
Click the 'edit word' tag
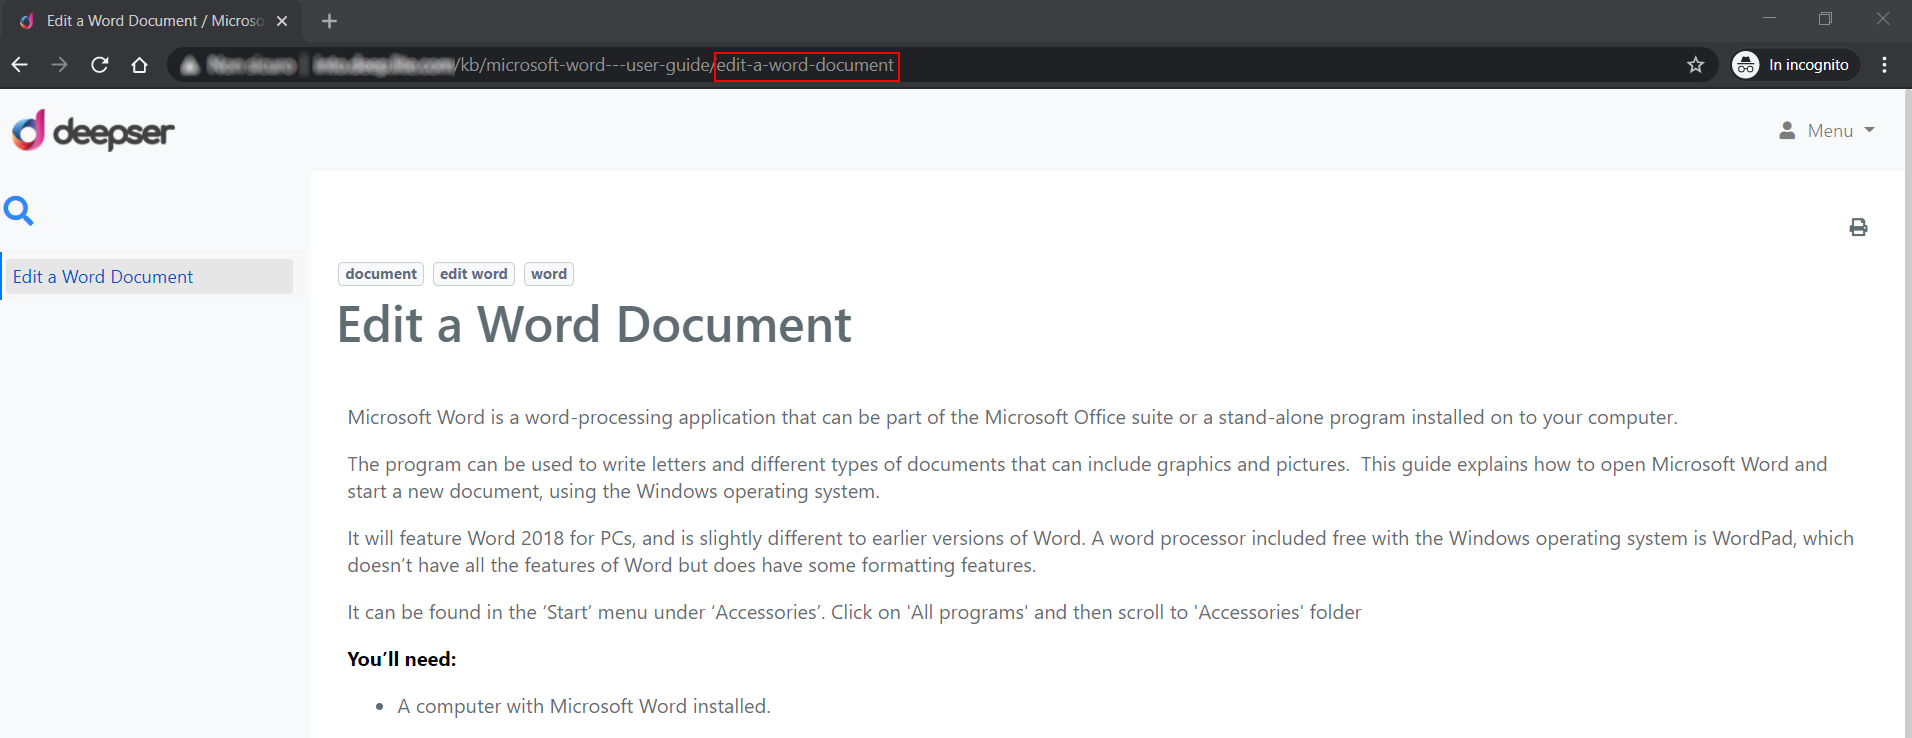(474, 274)
